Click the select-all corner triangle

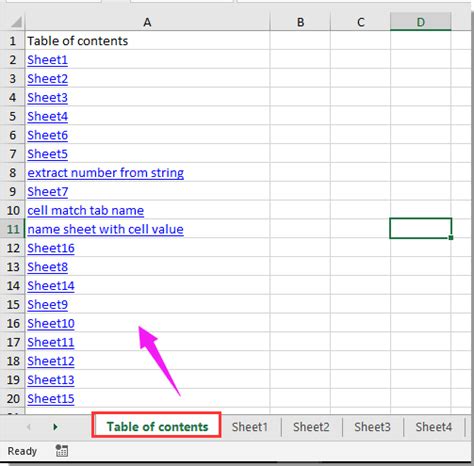(x=17, y=22)
